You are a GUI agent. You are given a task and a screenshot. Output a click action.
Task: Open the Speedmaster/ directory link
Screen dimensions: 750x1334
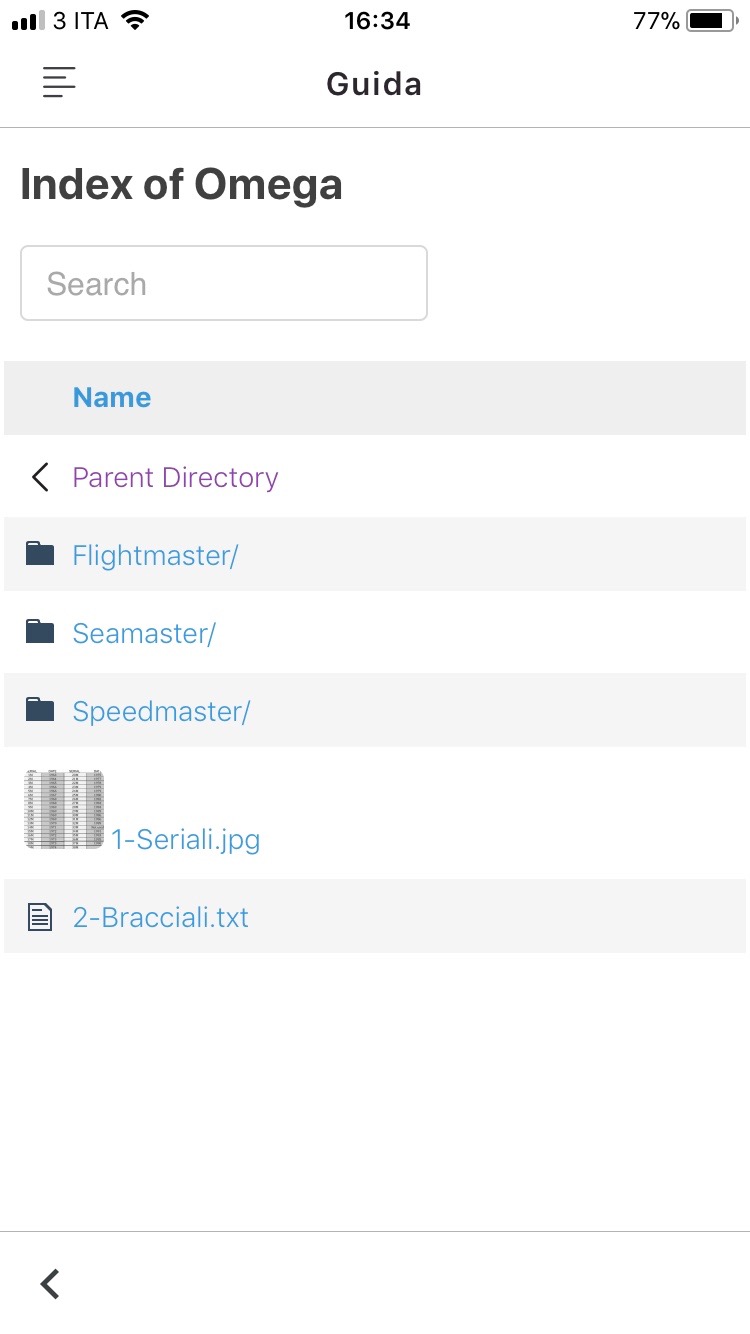coord(161,711)
